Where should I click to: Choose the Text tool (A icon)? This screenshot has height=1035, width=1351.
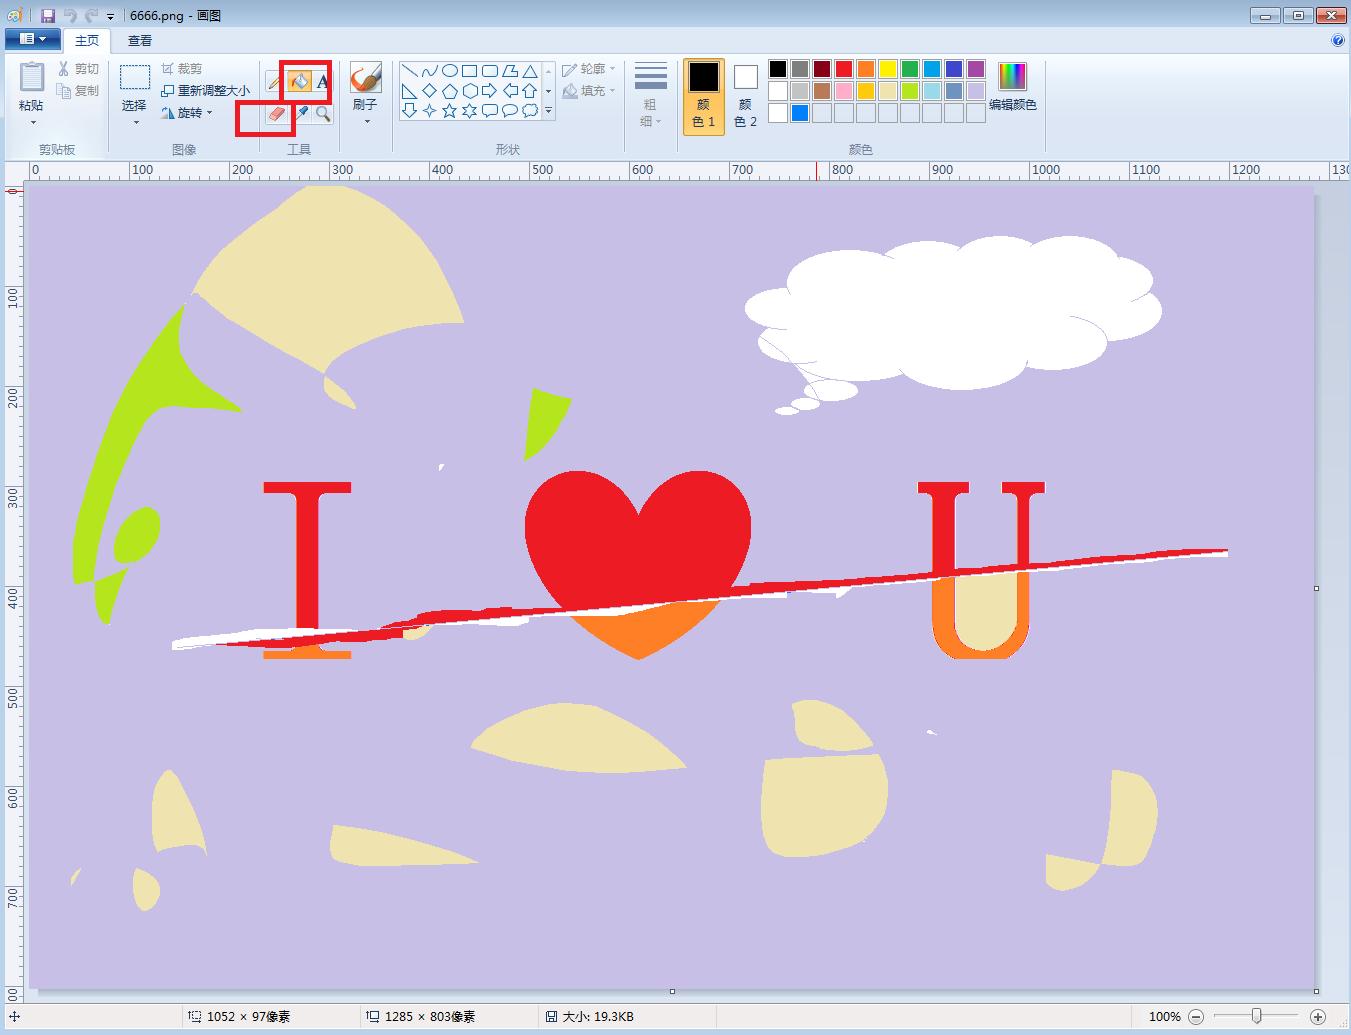322,82
